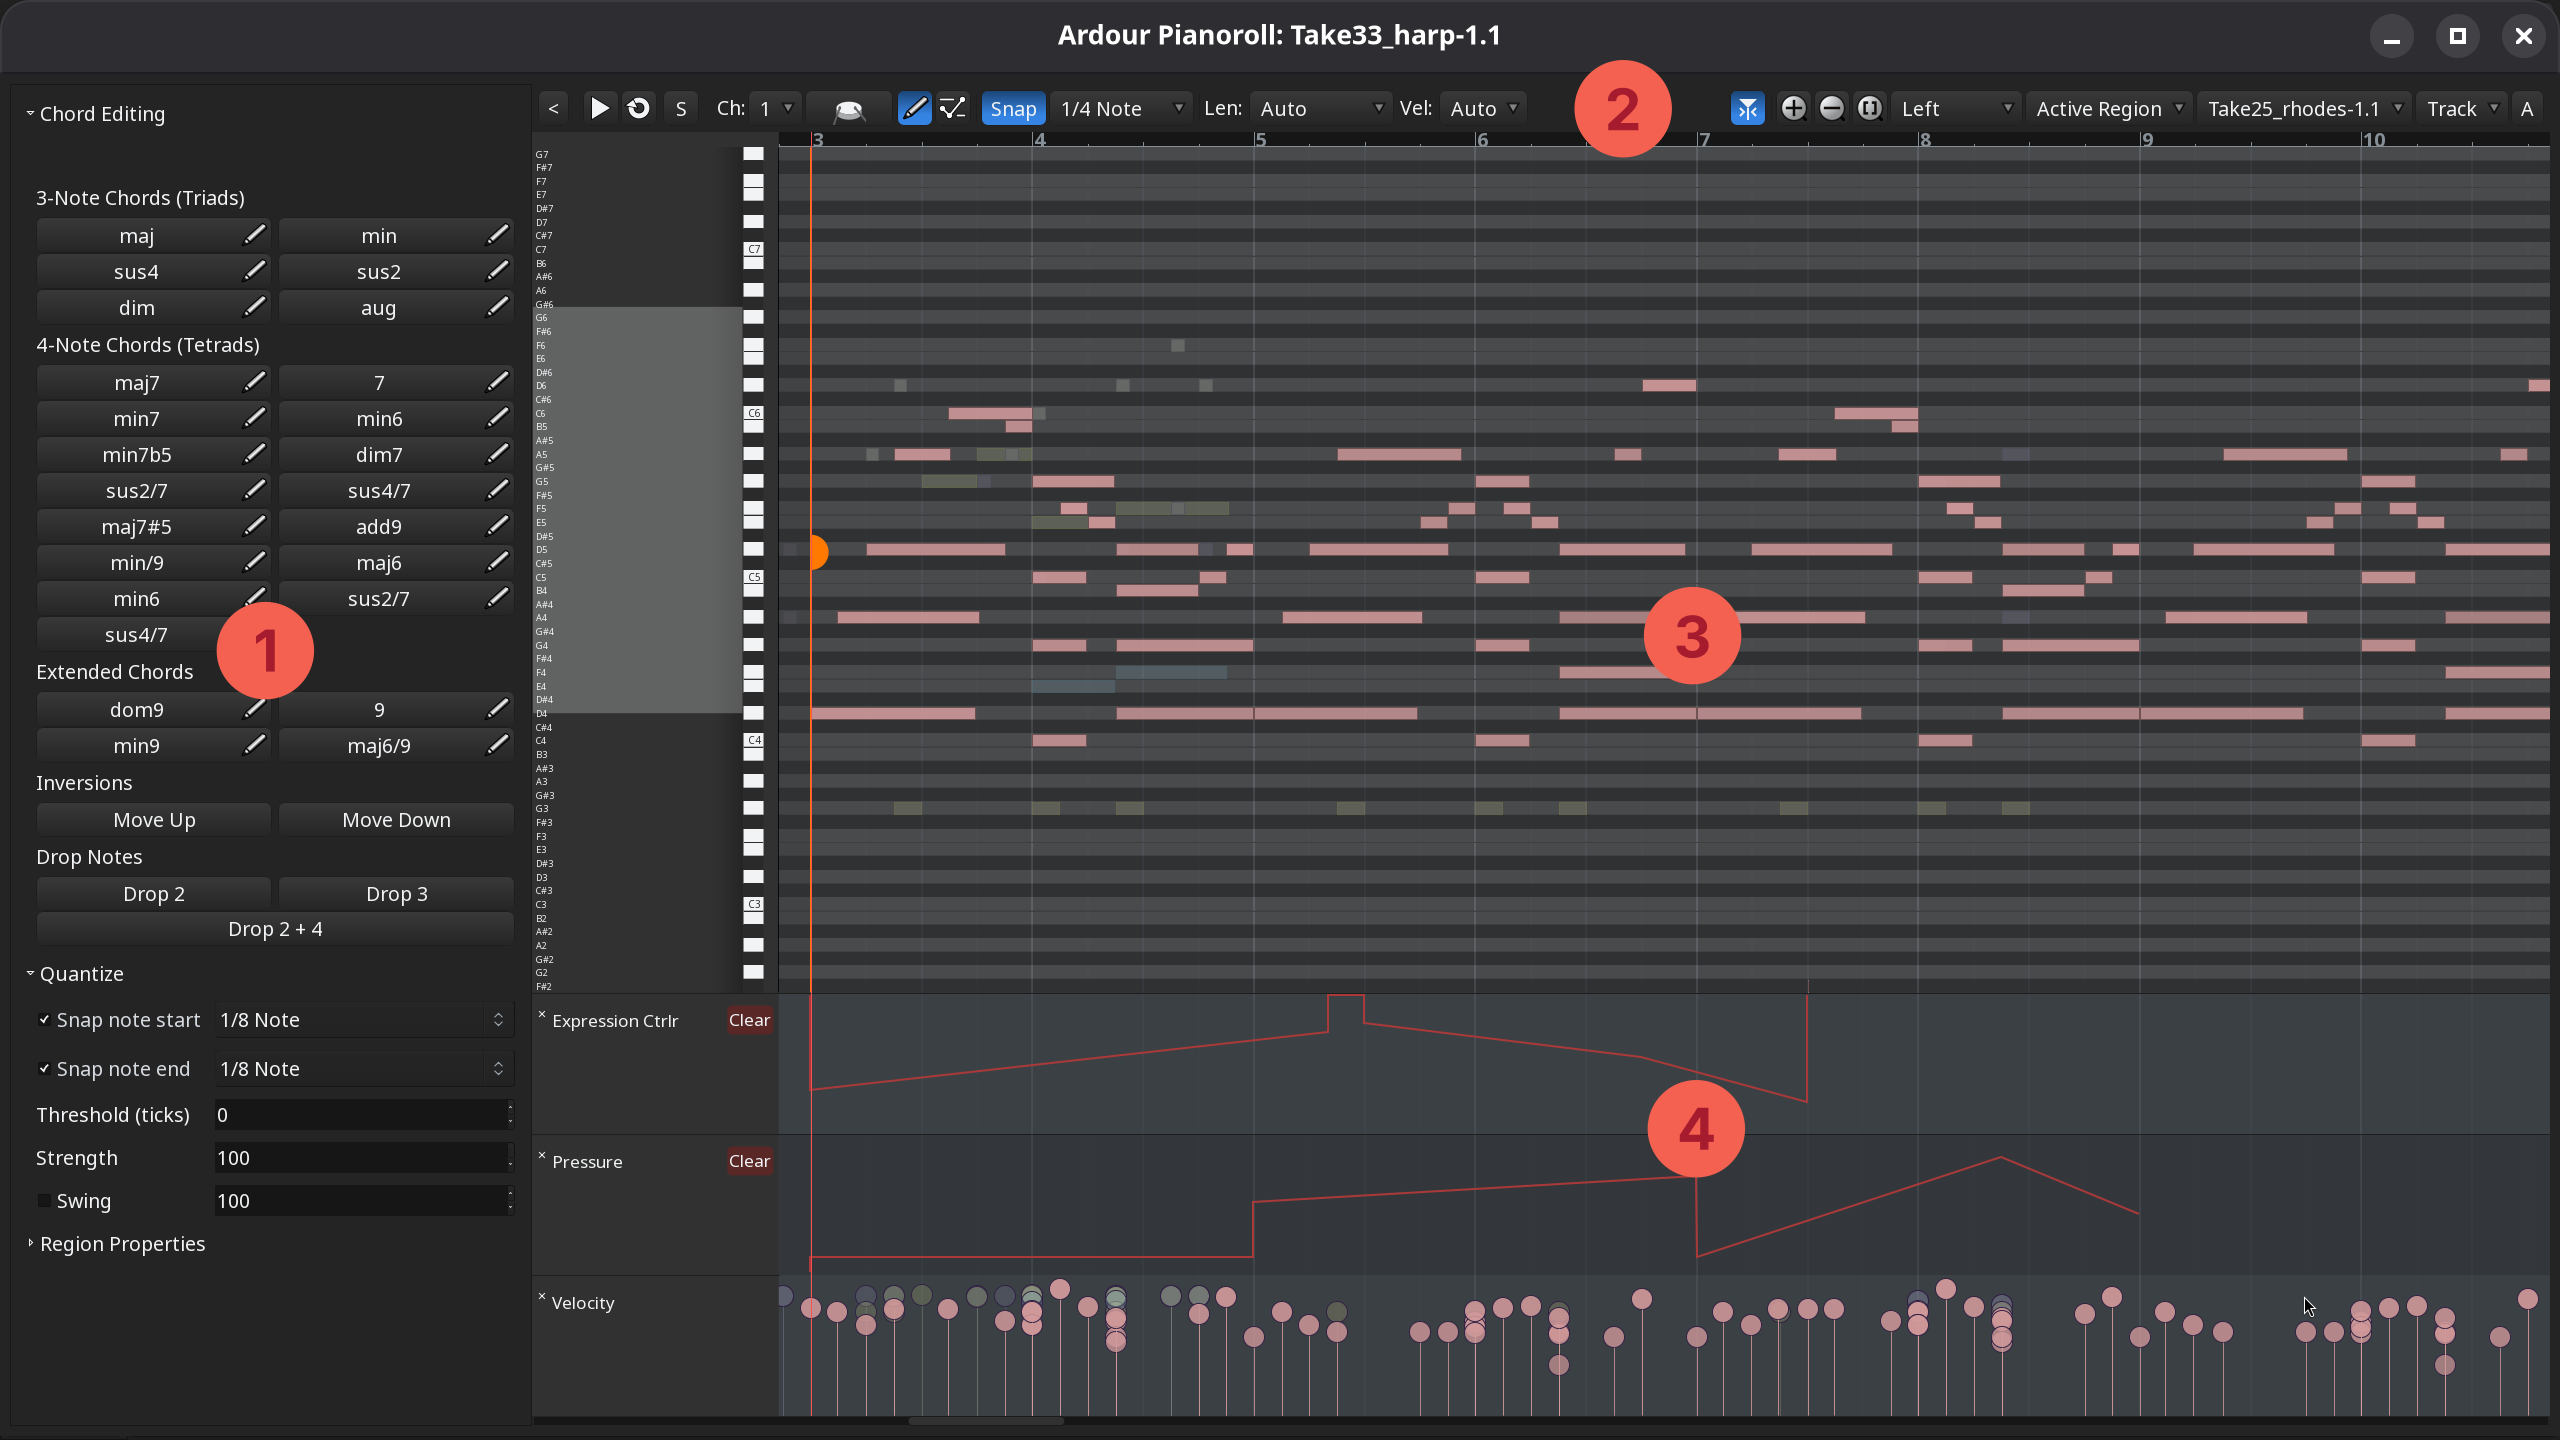2560x1440 pixels.
Task: Toggle loop playback icon
Action: [x=638, y=108]
